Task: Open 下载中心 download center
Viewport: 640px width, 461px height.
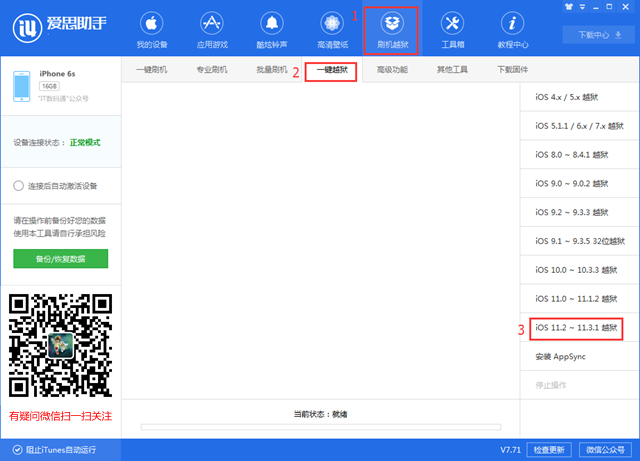Action: 600,35
